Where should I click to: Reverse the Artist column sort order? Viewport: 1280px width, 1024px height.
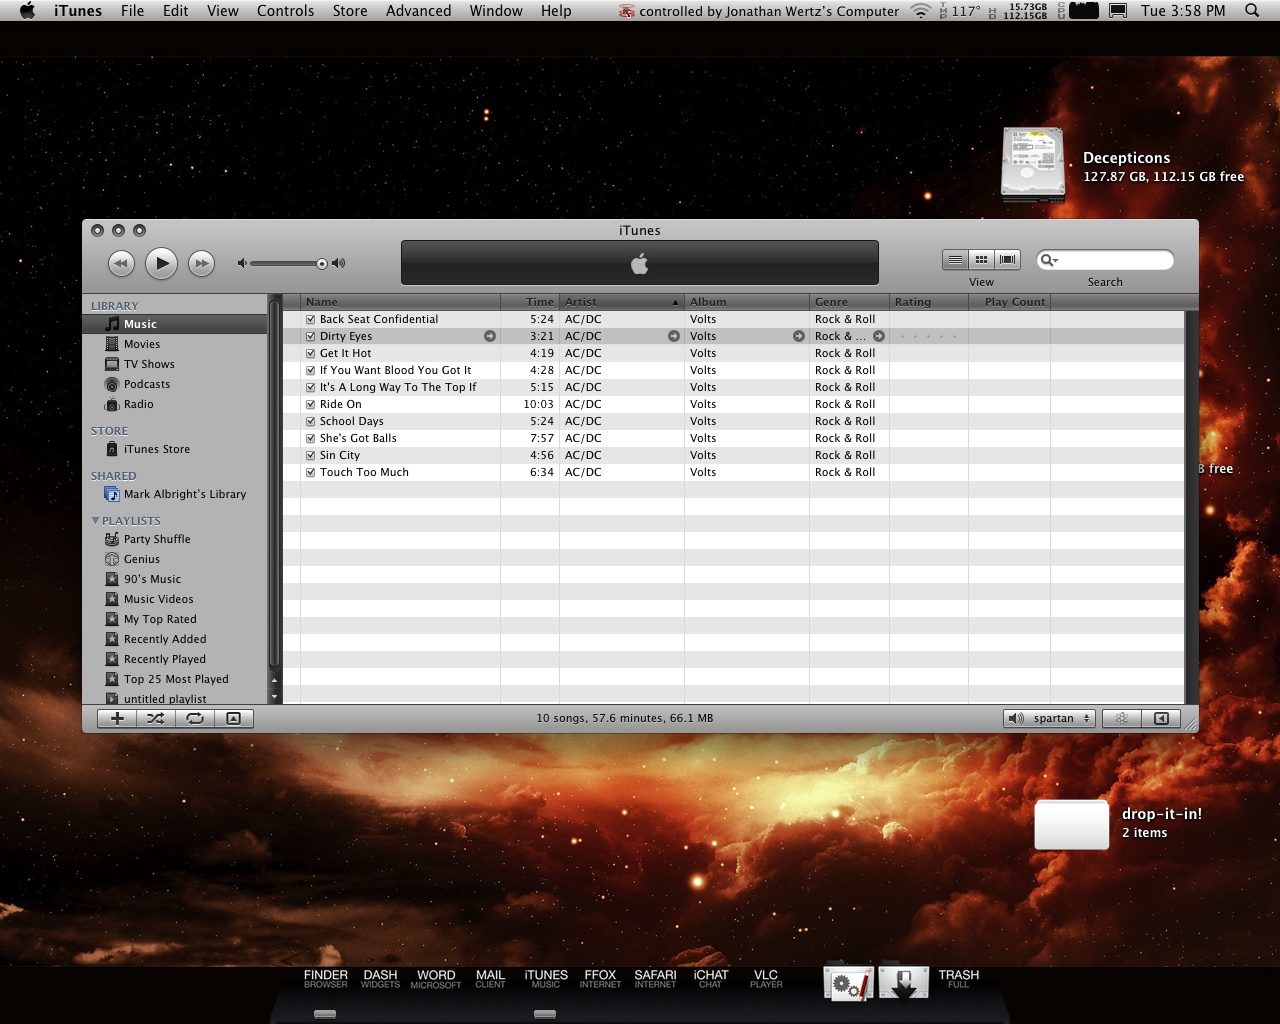click(x=622, y=302)
